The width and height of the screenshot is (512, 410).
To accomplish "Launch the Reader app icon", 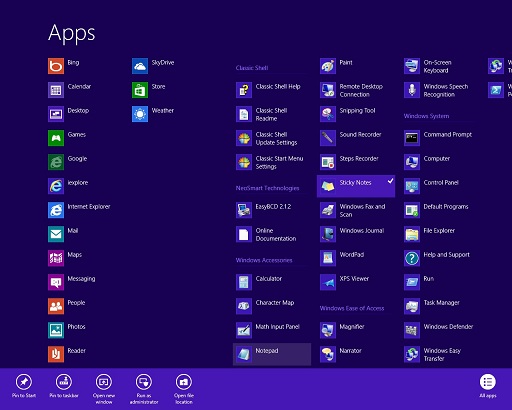I will tap(56, 354).
